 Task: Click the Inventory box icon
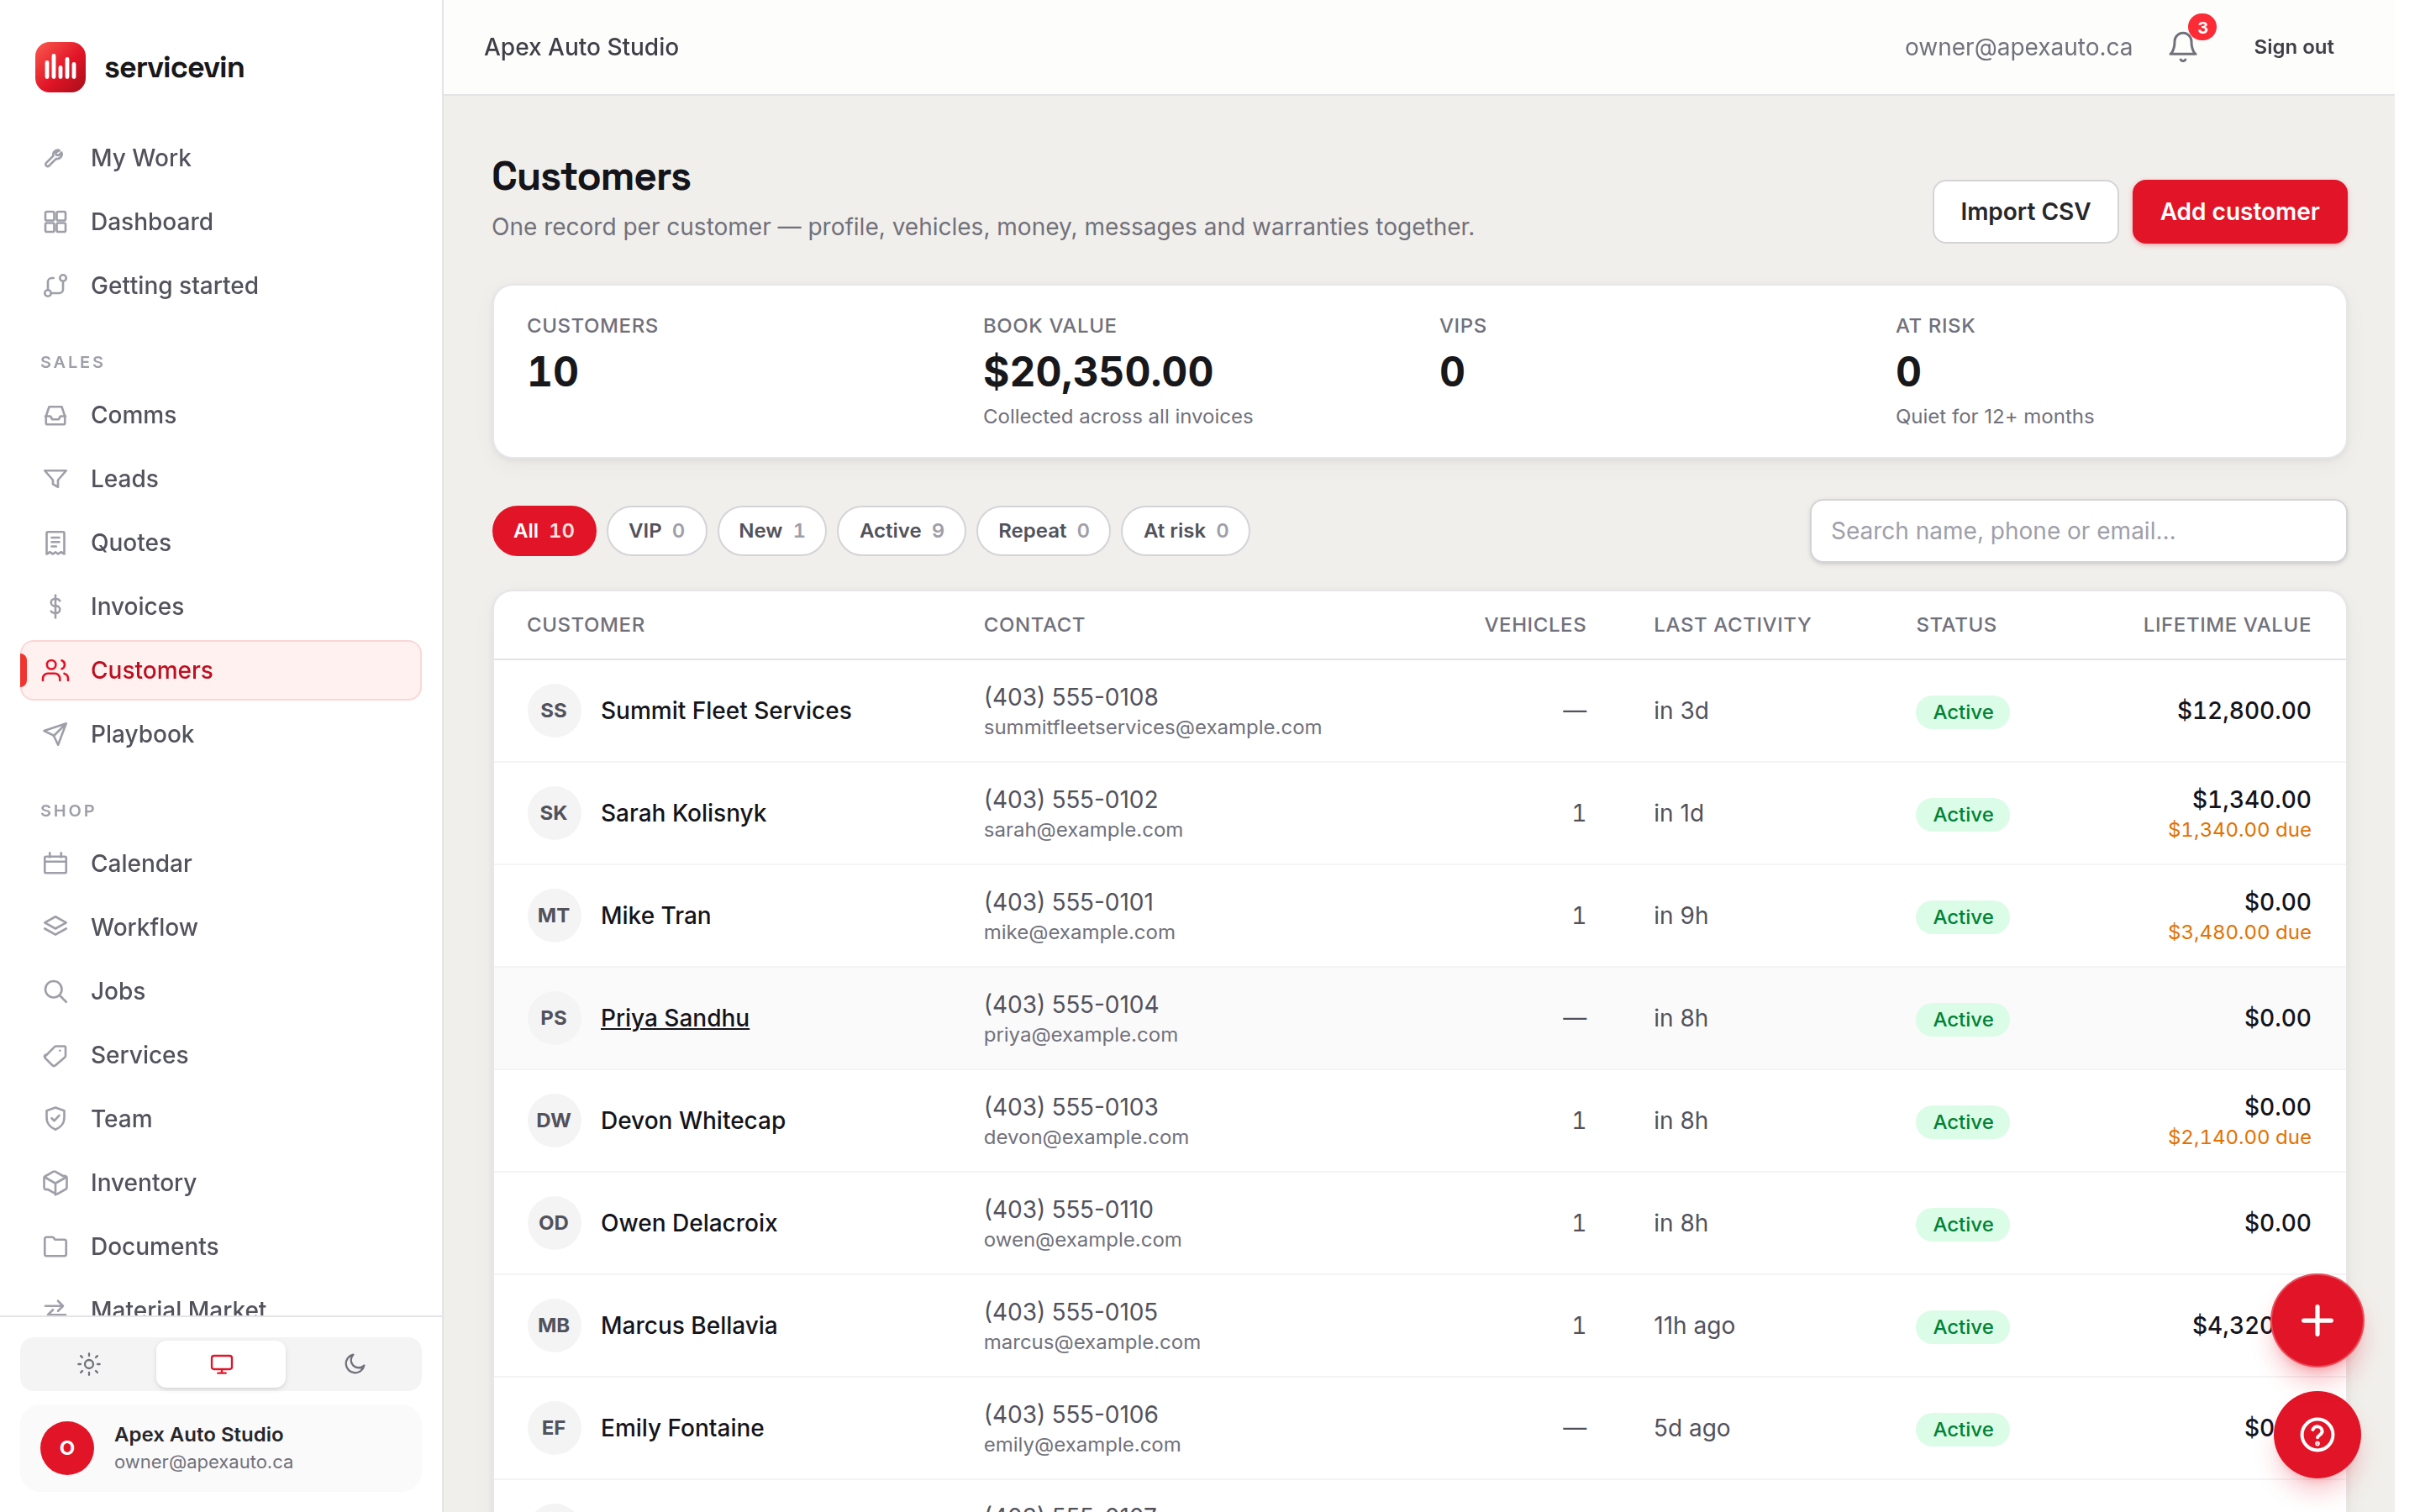pyautogui.click(x=55, y=1183)
